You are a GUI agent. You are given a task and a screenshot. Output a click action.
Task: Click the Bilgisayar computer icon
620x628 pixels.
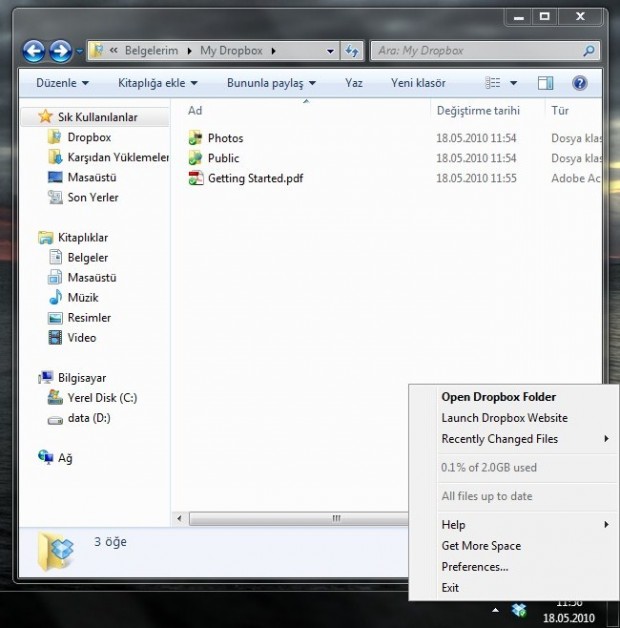point(46,377)
